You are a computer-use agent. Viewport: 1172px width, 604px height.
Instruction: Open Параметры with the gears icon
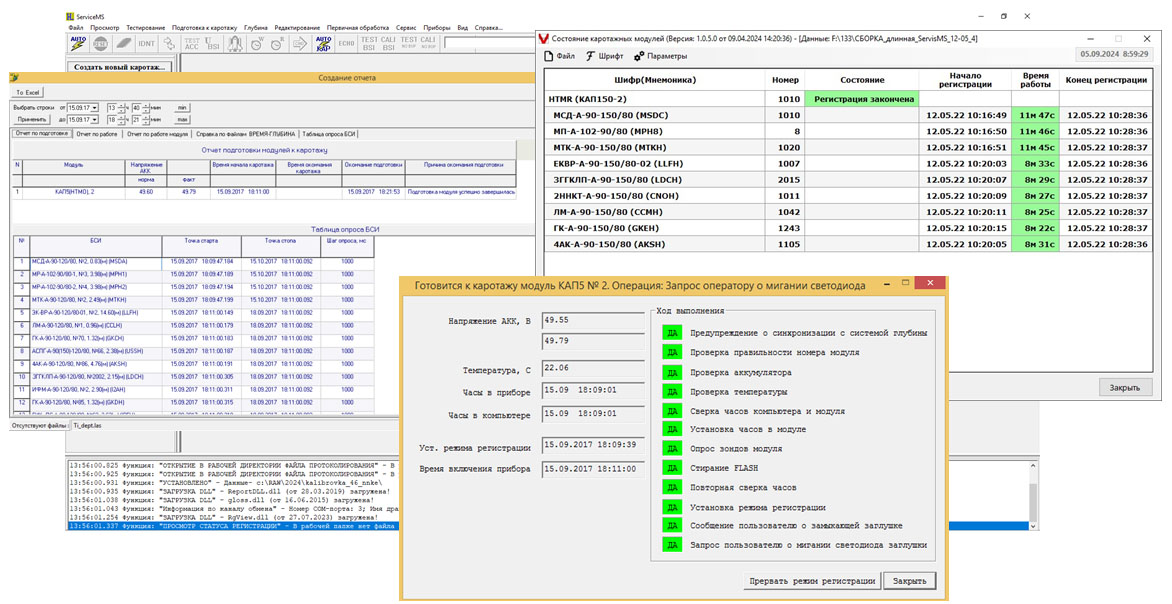660,56
